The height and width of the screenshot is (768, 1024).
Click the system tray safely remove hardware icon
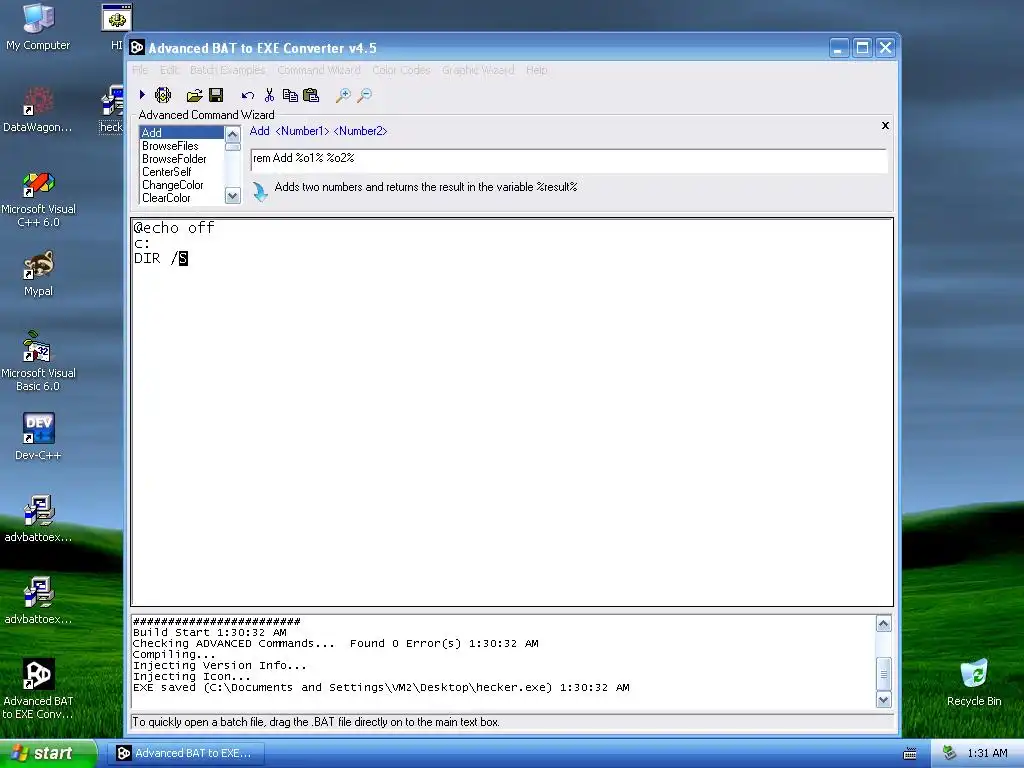click(950, 753)
